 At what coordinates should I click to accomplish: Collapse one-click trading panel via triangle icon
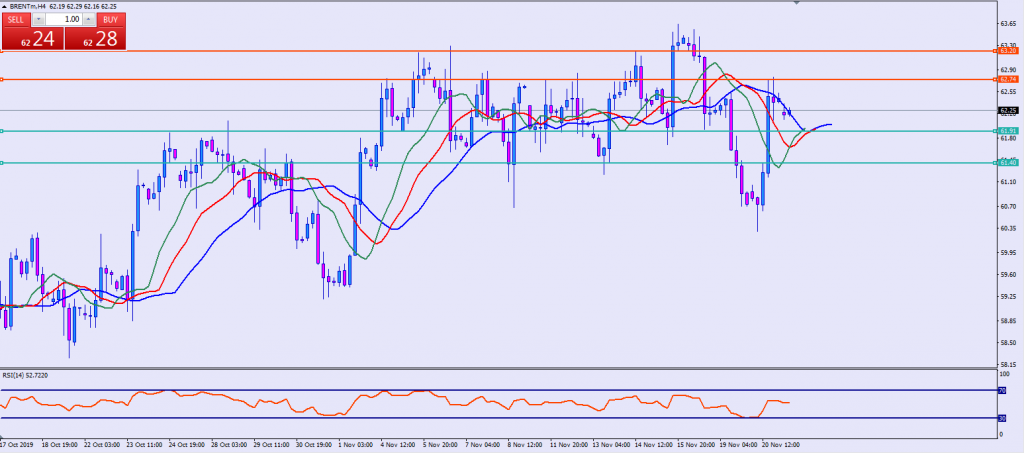click(x=4, y=7)
